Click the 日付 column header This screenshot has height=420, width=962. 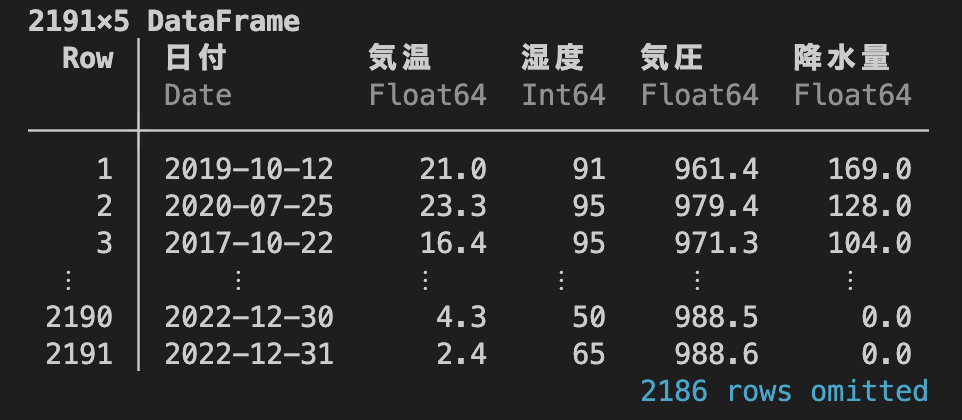pyautogui.click(x=196, y=59)
